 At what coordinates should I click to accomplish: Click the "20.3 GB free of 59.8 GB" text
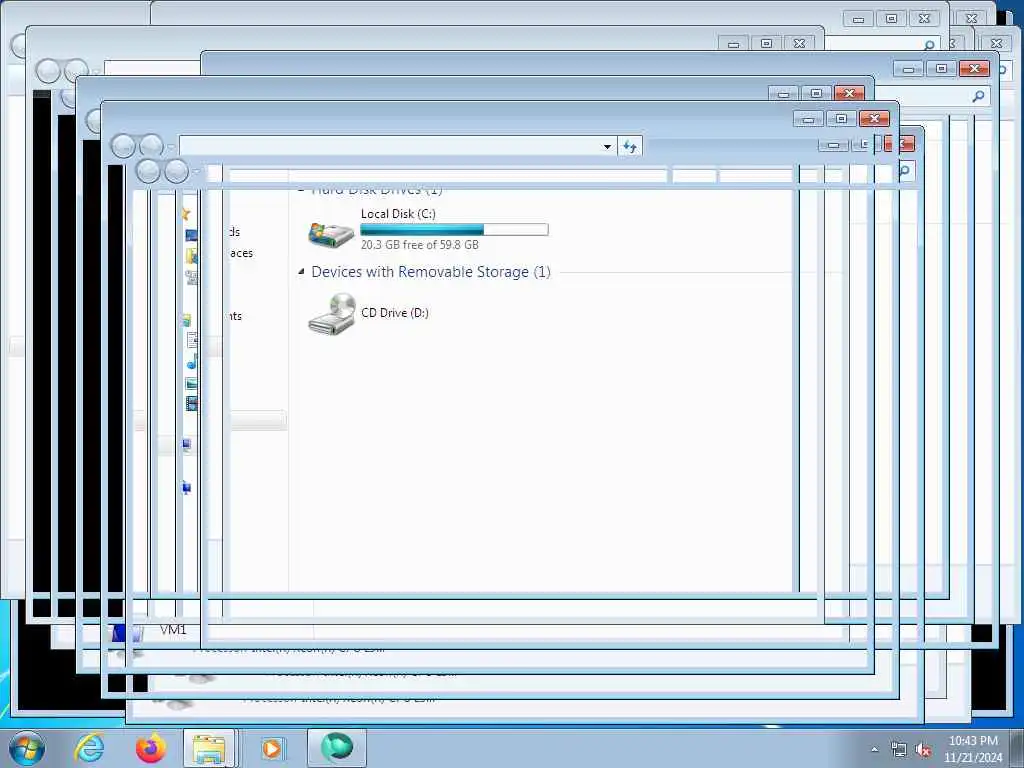click(420, 245)
